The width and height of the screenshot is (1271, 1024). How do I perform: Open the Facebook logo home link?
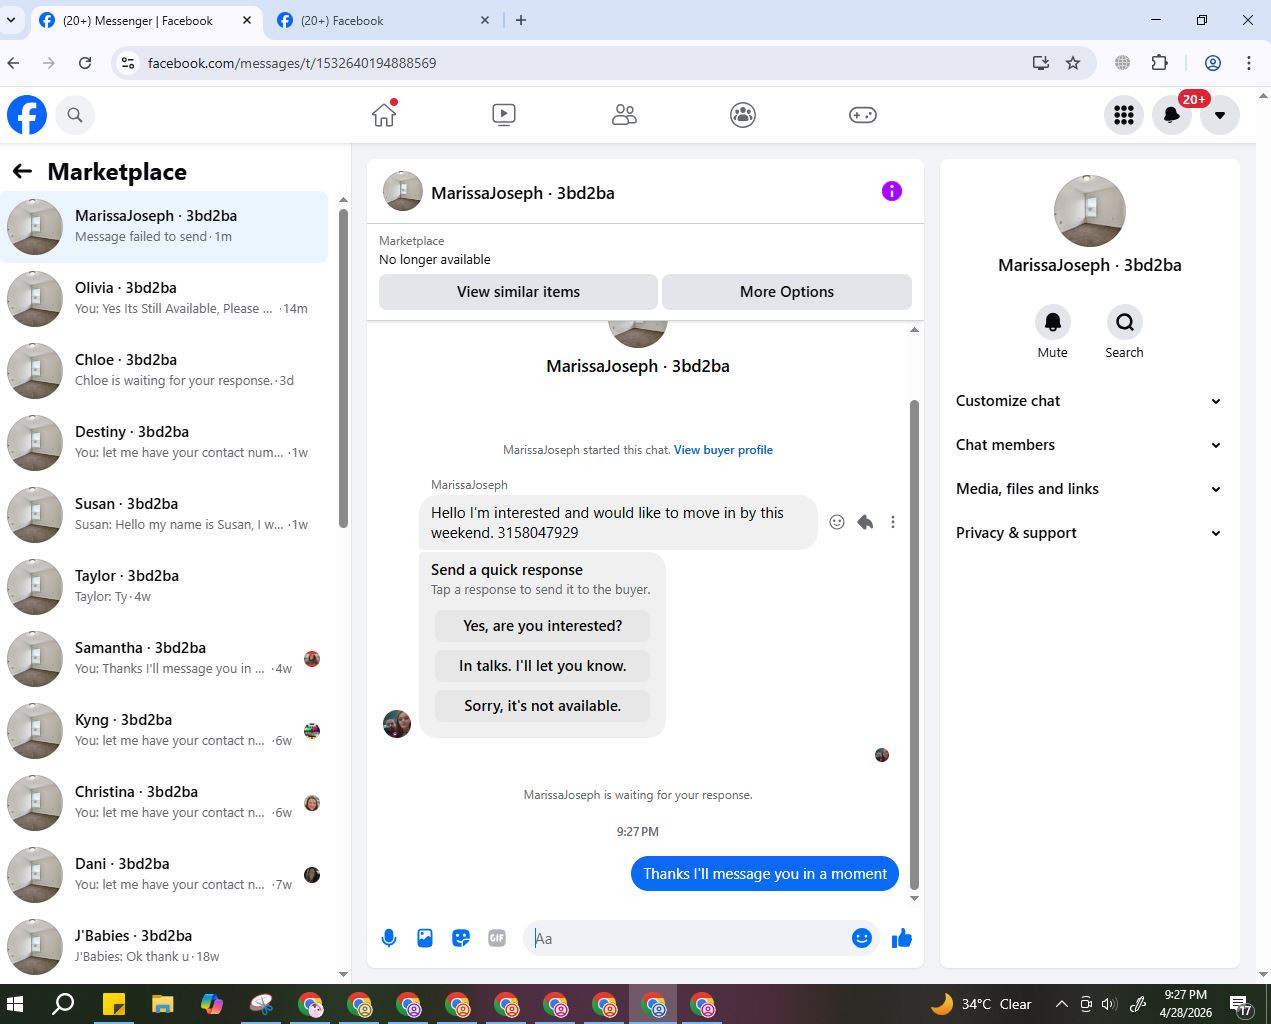coord(27,115)
